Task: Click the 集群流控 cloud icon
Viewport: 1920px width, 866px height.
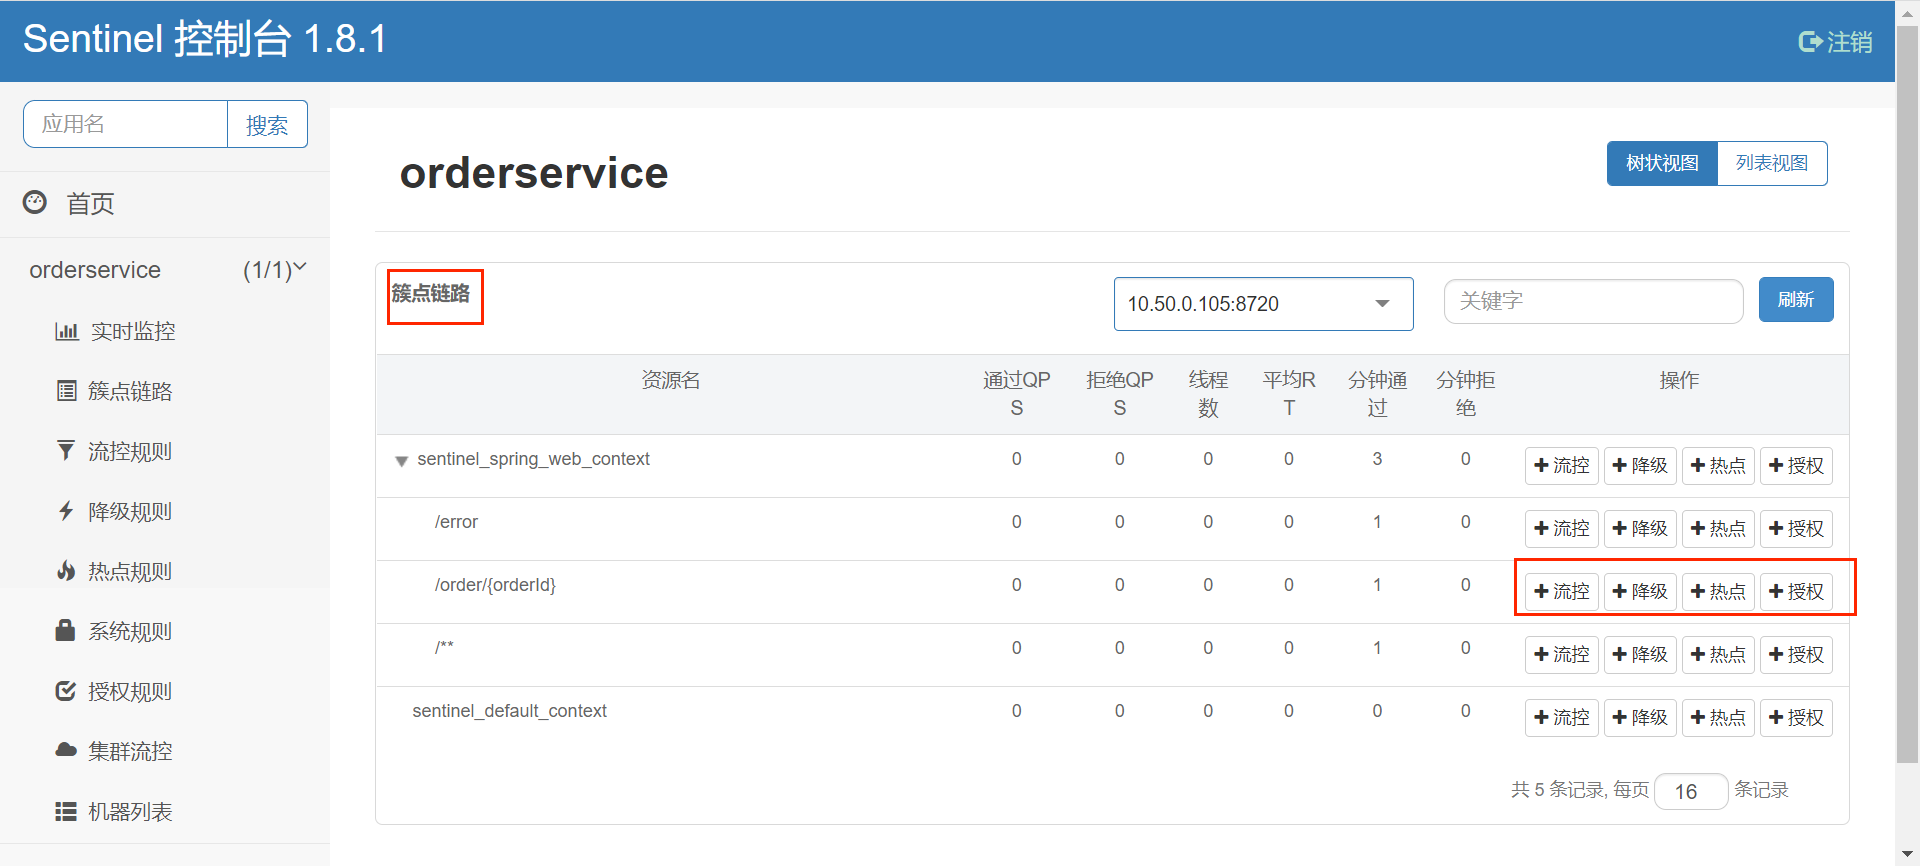Action: [x=66, y=750]
